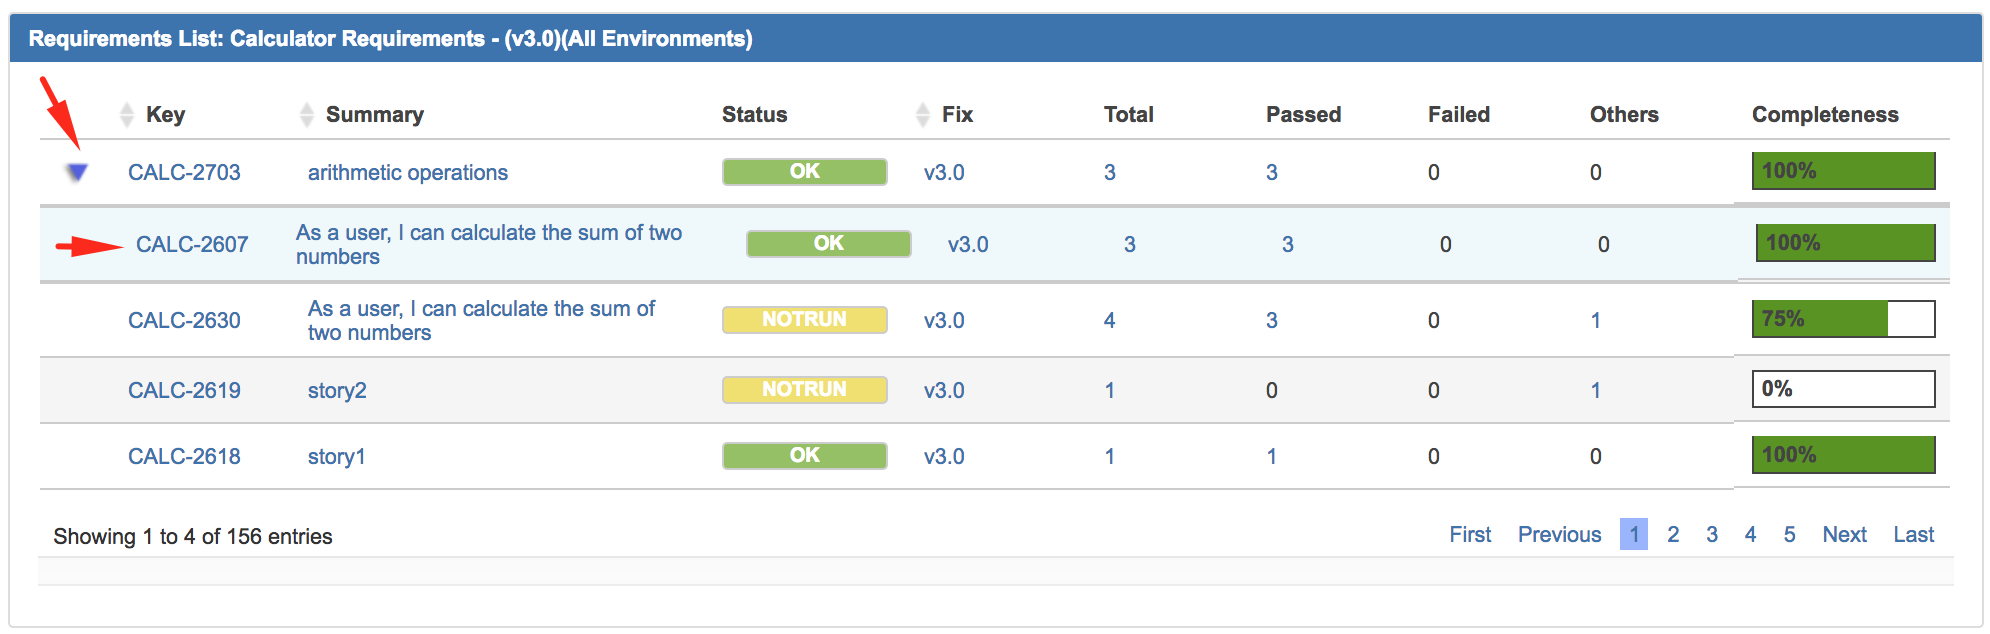The image size is (1990, 634).
Task: Open requirement CALC-2703
Action: (x=184, y=172)
